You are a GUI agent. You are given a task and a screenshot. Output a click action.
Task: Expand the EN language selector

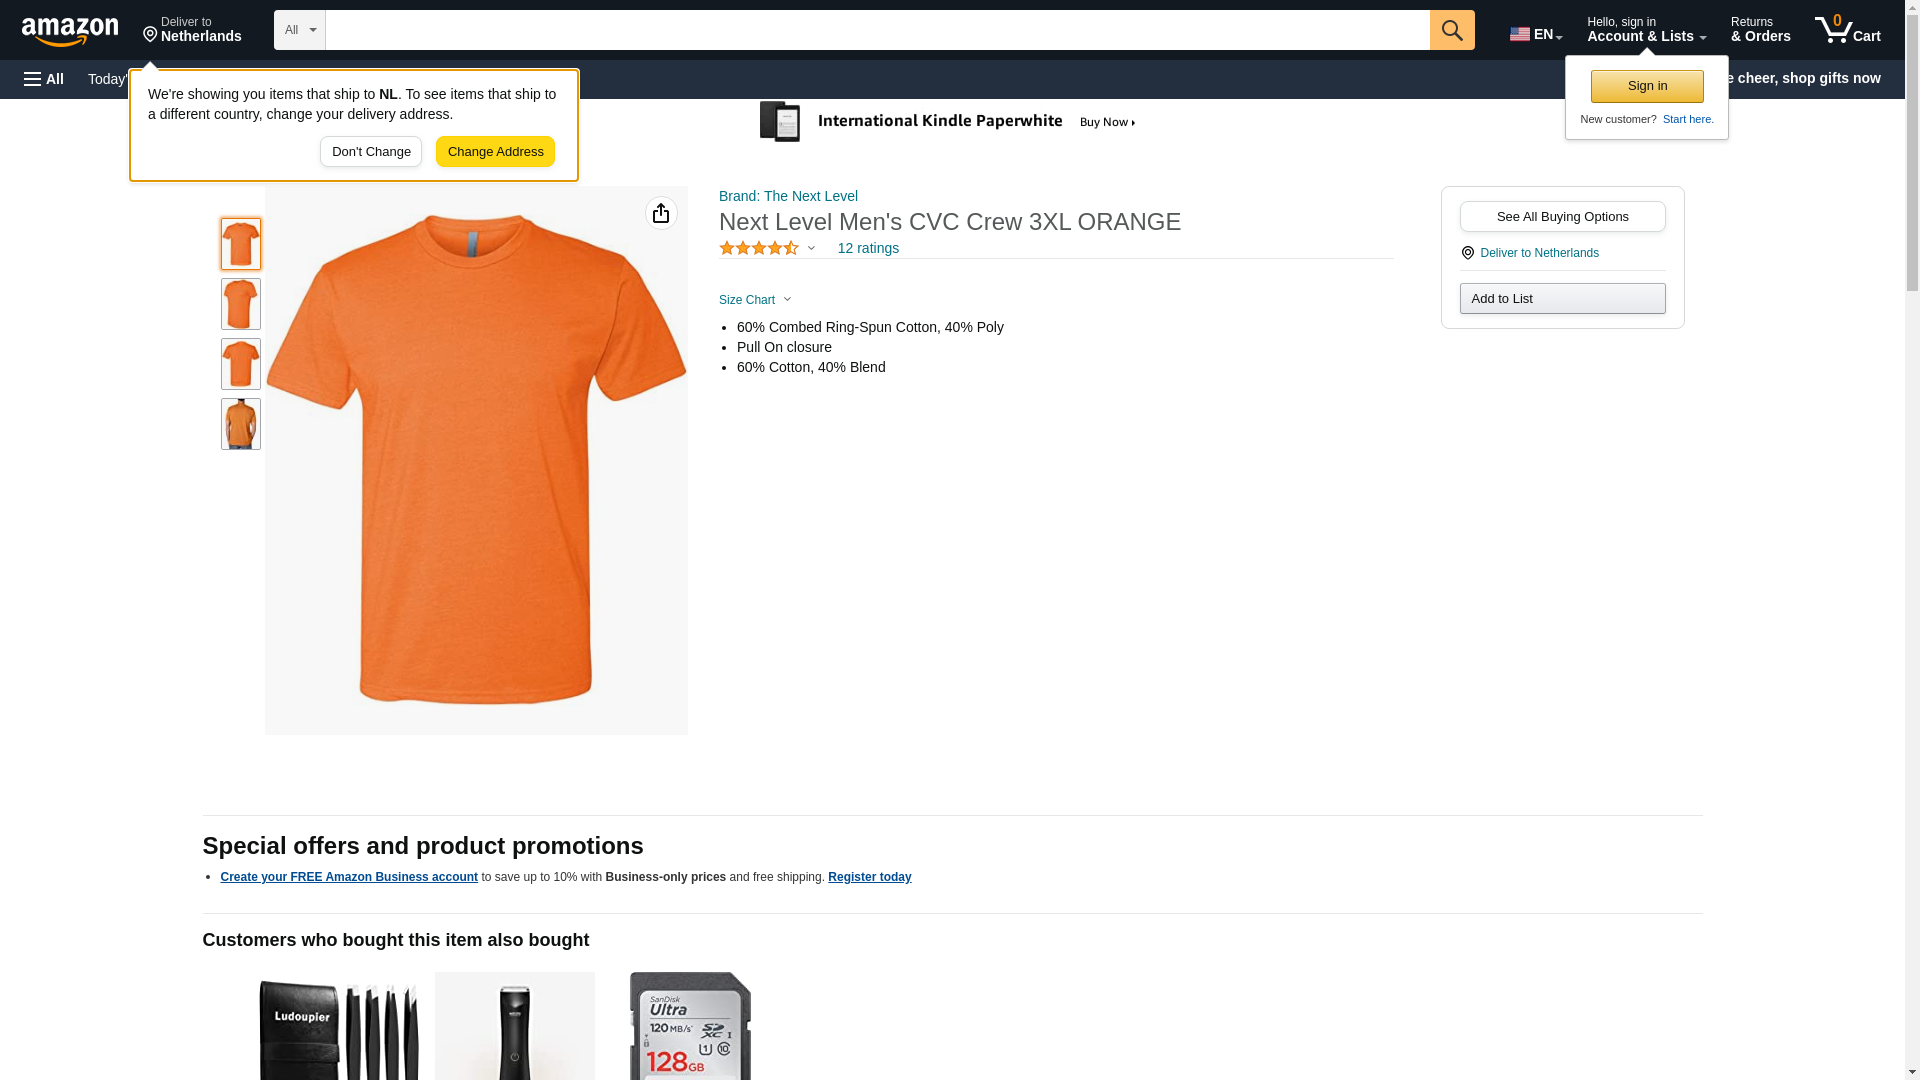pos(1535,34)
